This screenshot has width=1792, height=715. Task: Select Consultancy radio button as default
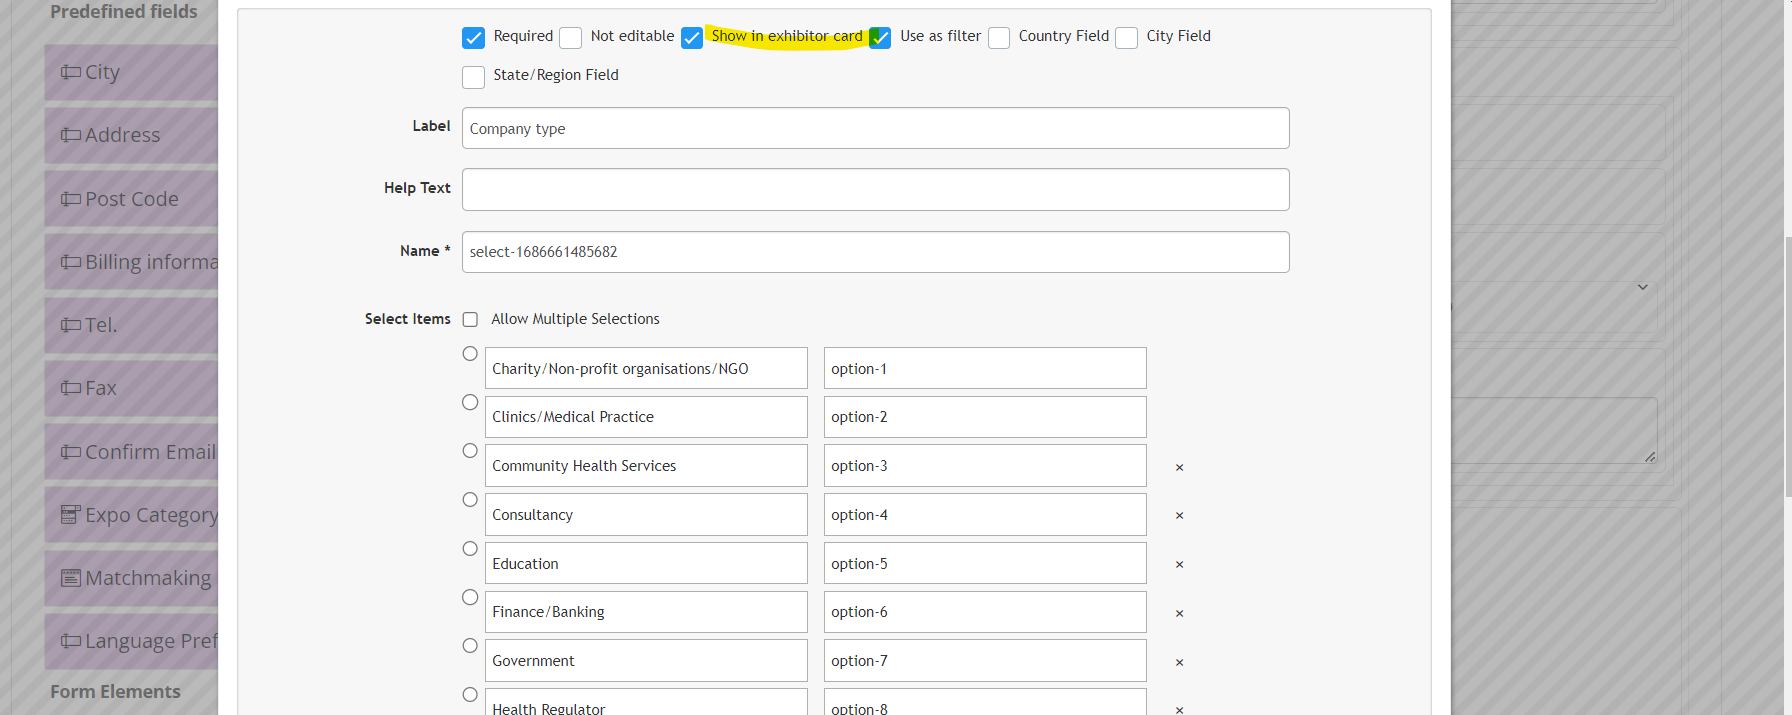[470, 500]
